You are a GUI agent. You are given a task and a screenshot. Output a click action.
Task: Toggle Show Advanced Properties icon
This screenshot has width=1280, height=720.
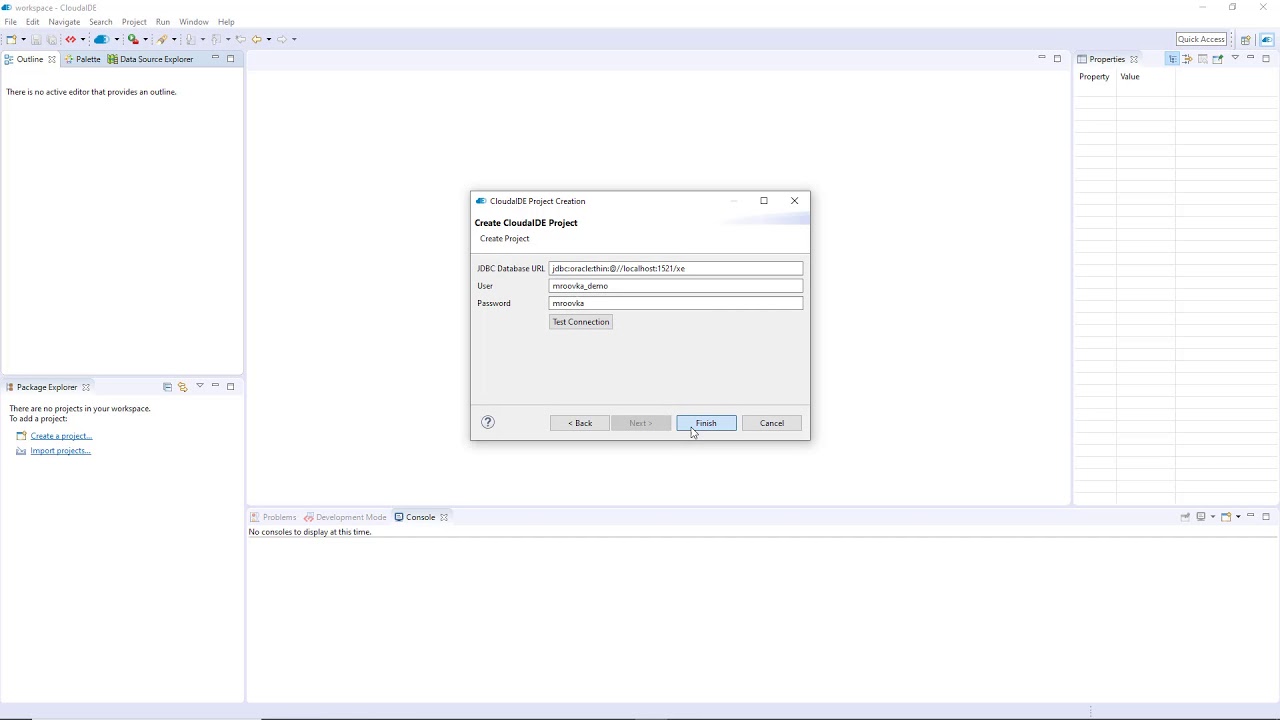(1187, 59)
